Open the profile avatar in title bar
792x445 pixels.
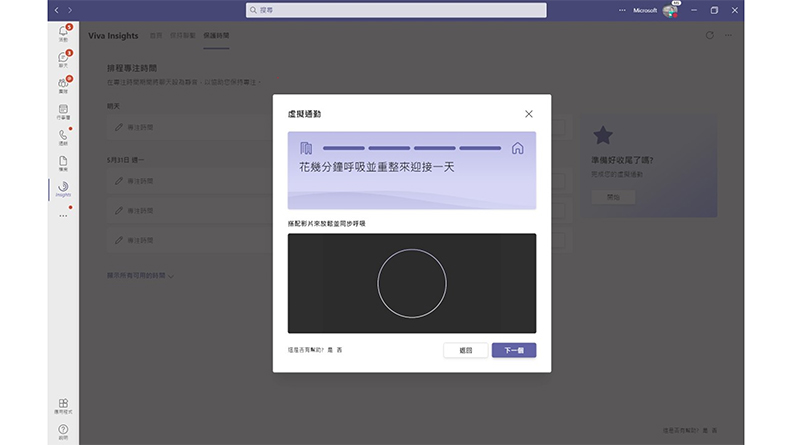(670, 10)
